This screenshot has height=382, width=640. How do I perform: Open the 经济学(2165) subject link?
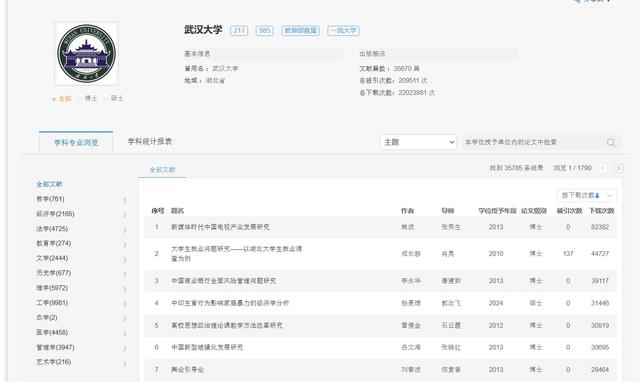coord(55,214)
